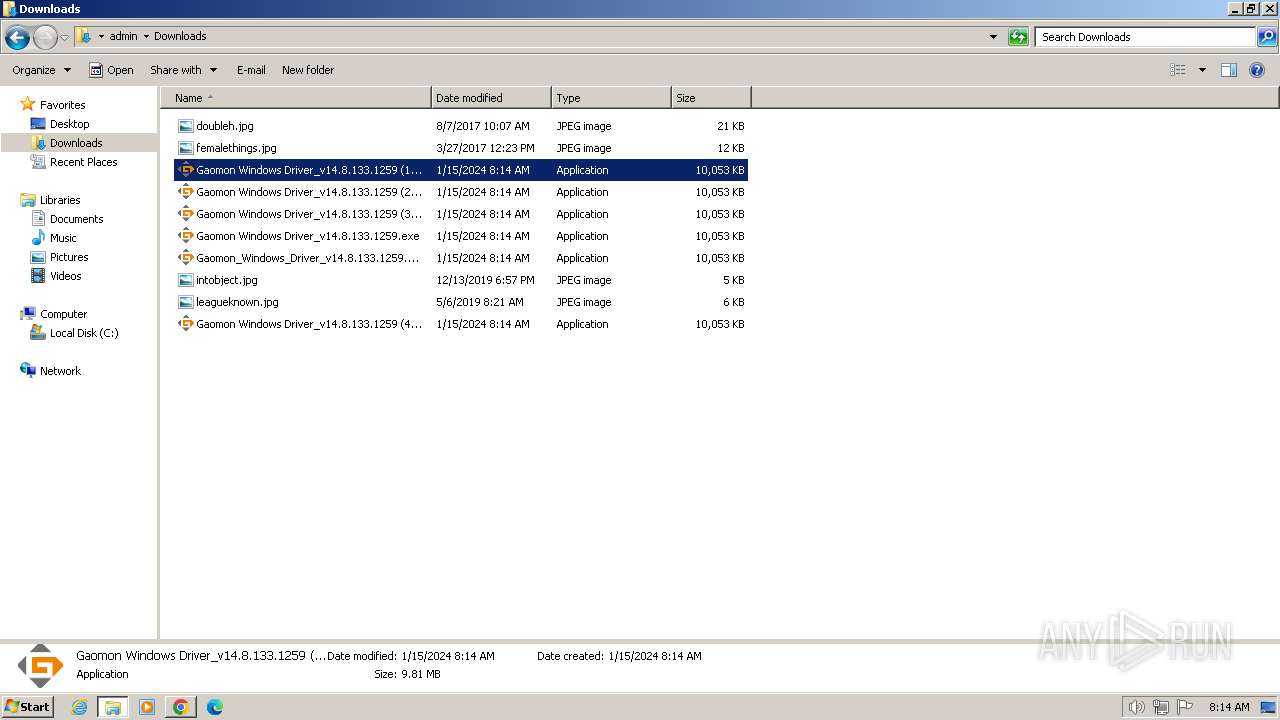This screenshot has width=1280, height=720.
Task: Click the Start button
Action: click(27, 706)
